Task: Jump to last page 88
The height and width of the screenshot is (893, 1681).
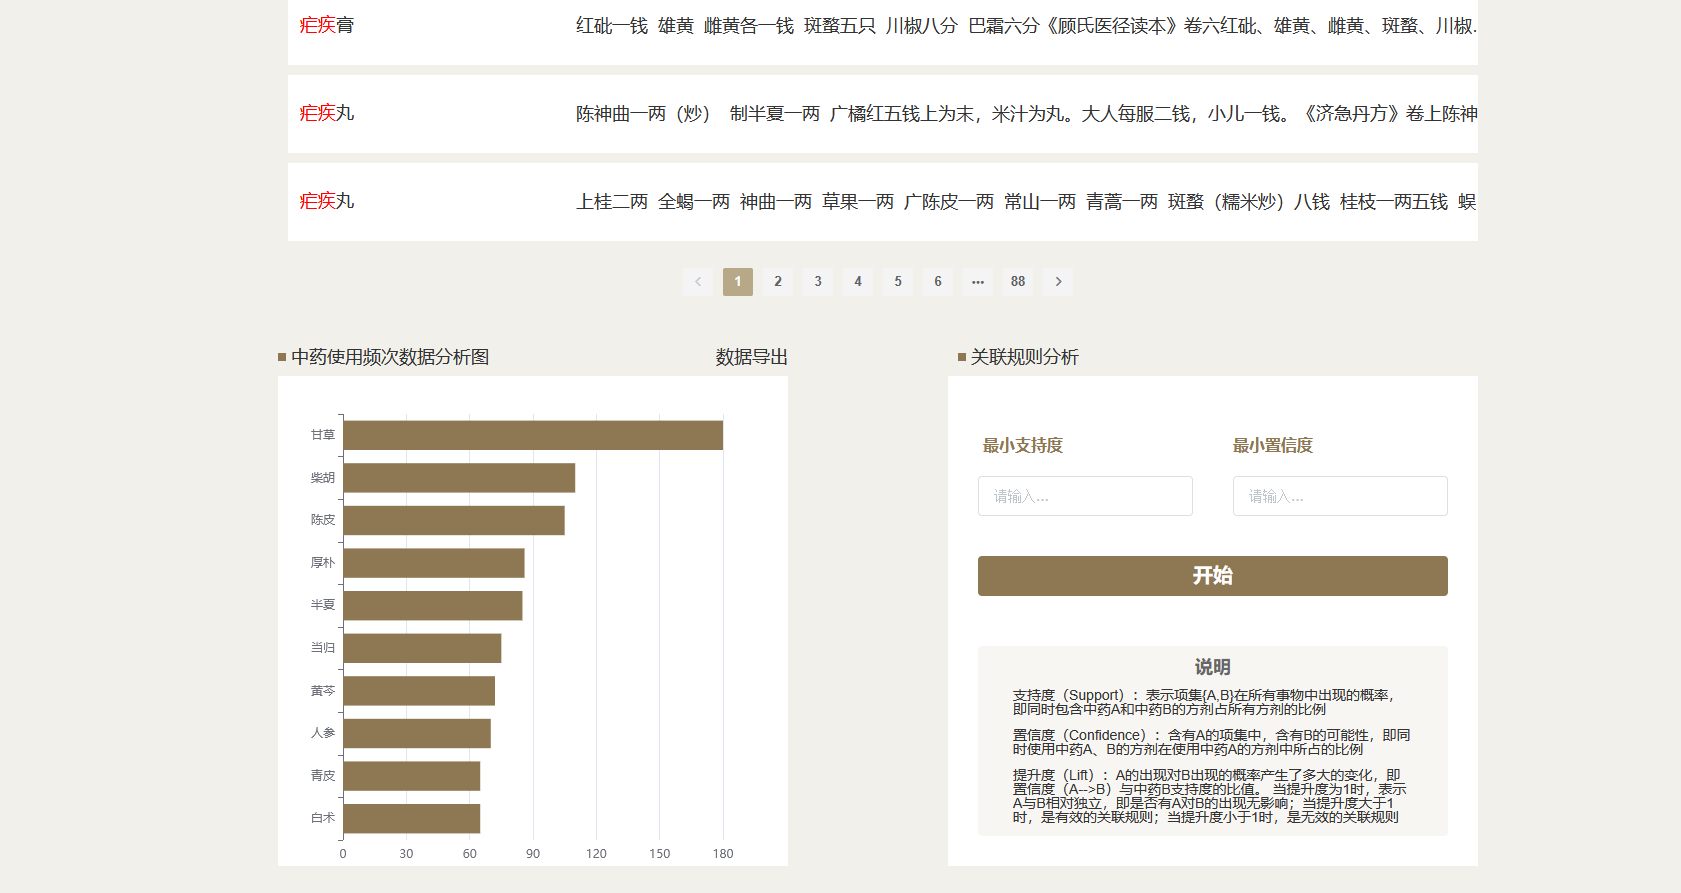Action: tap(1018, 282)
